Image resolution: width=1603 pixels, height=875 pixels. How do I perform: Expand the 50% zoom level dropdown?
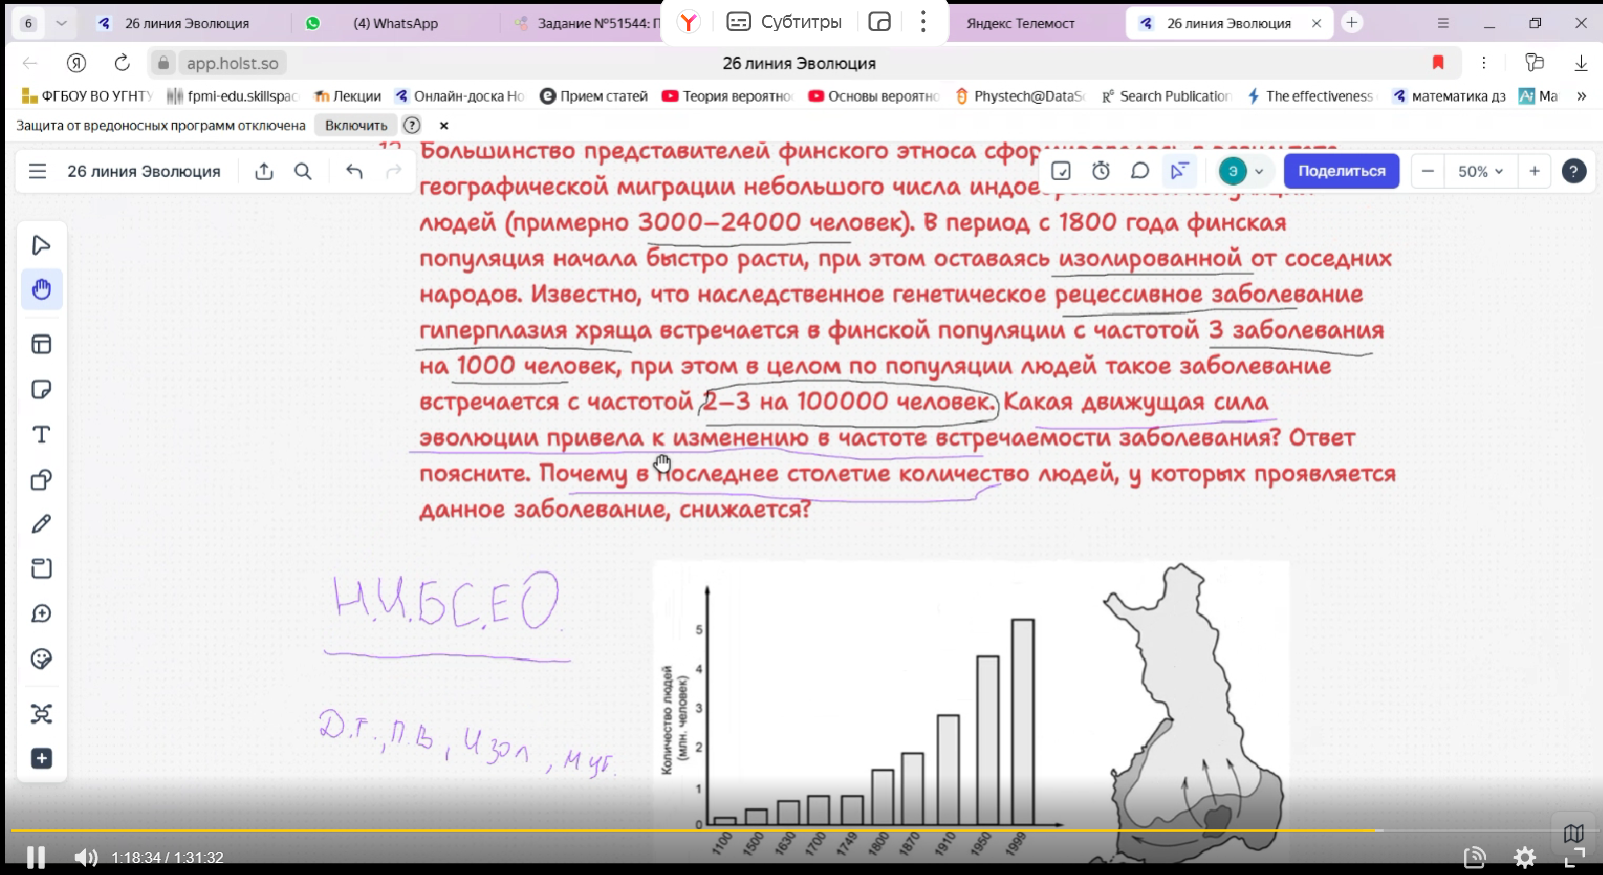(x=1480, y=172)
